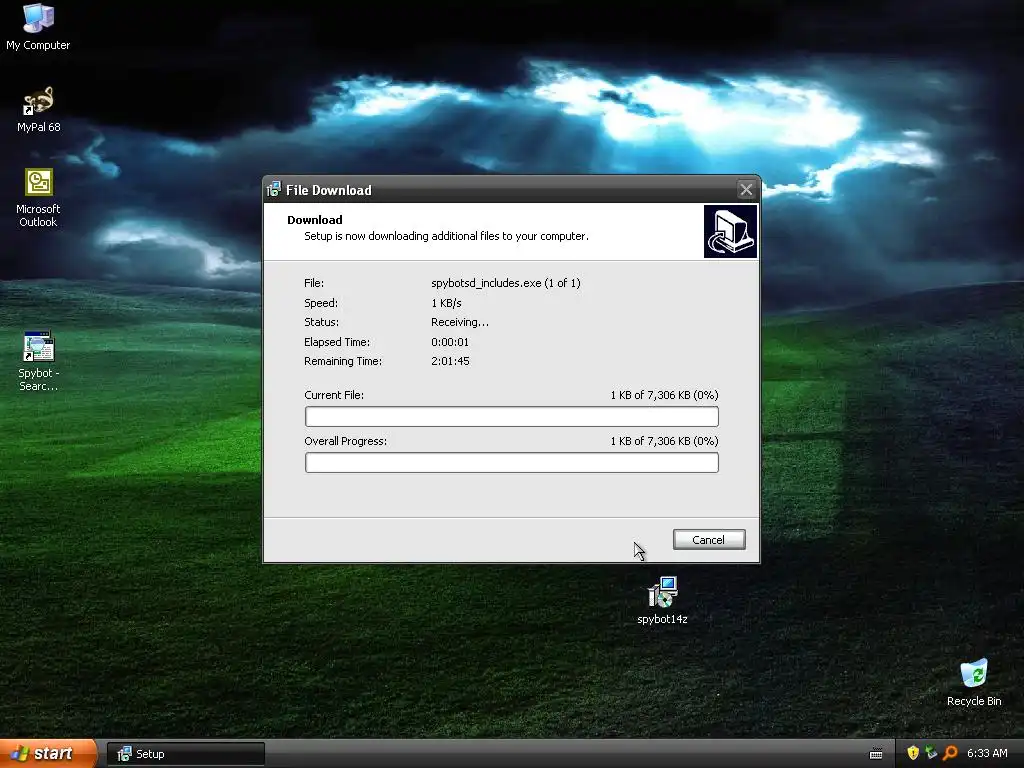Viewport: 1024px width, 768px height.
Task: Click the green safely remove hardware tray icon
Action: coord(931,754)
